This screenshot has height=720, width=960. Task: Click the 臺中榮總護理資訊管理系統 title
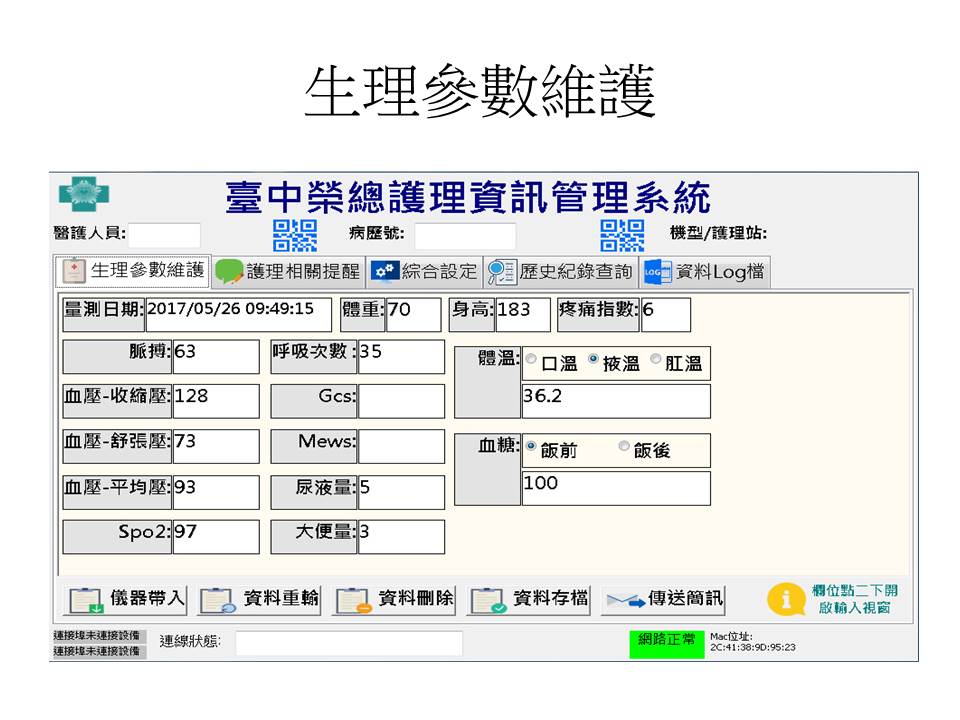pyautogui.click(x=468, y=197)
